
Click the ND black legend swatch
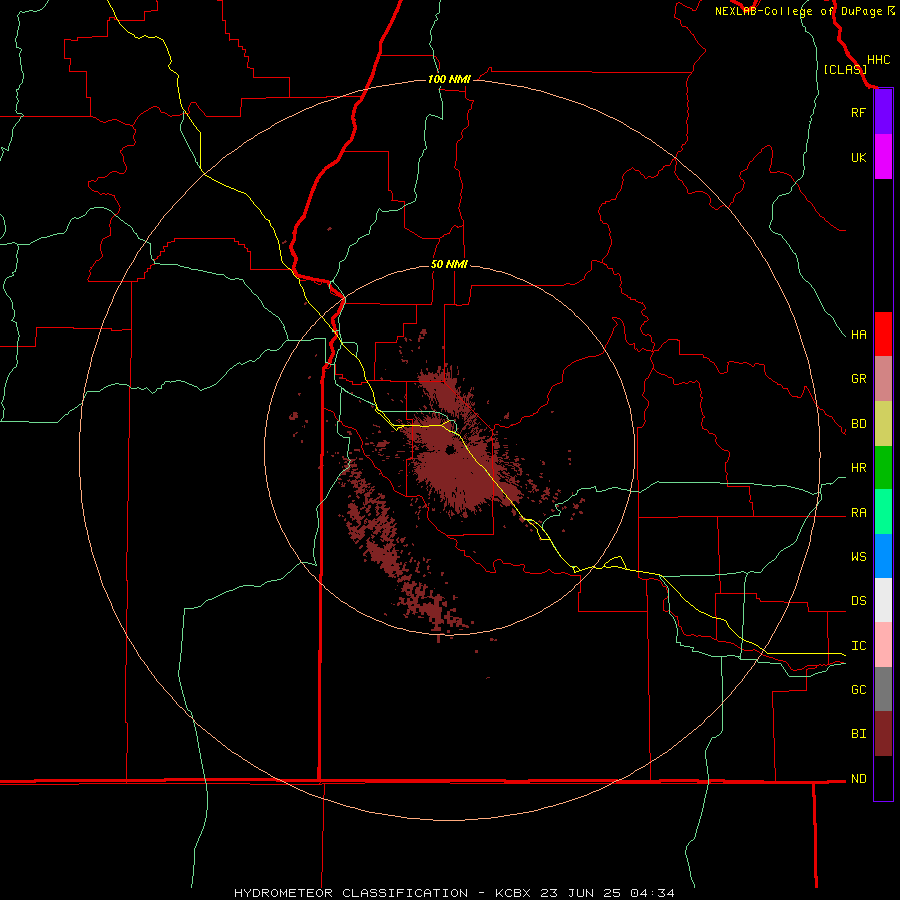(883, 778)
